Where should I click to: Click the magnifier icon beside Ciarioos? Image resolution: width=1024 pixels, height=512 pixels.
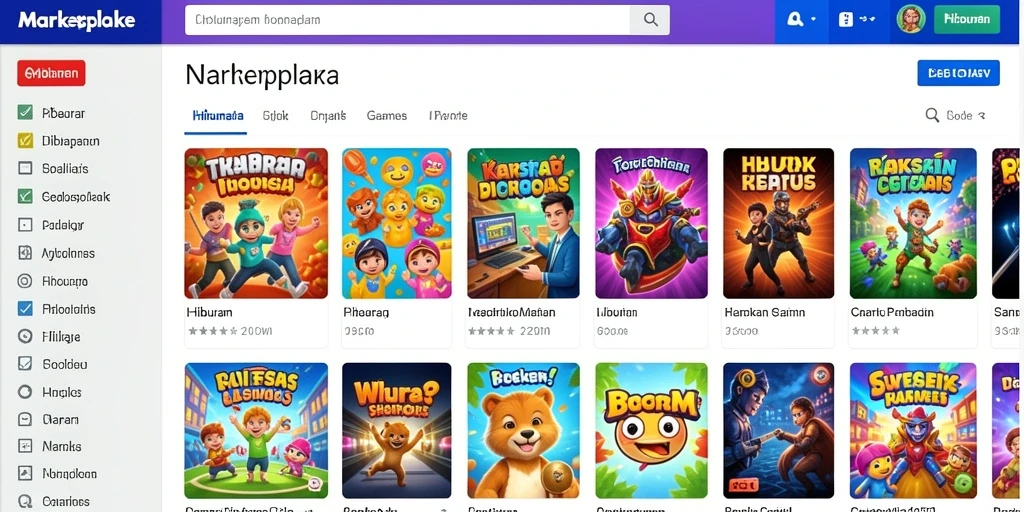[25, 502]
